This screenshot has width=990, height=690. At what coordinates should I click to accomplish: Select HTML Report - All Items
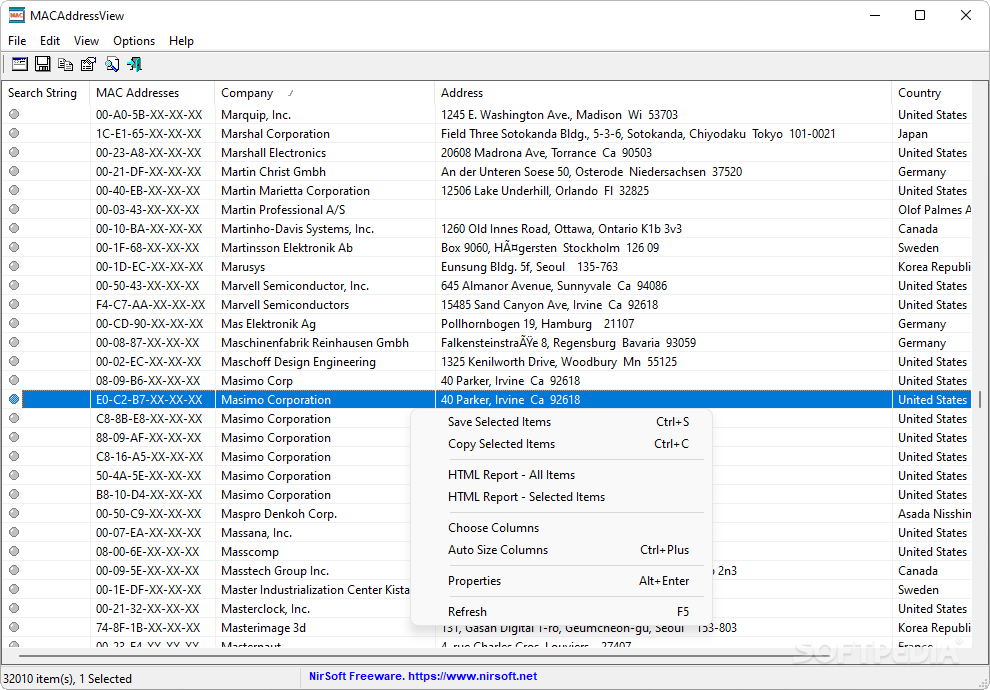561,475
